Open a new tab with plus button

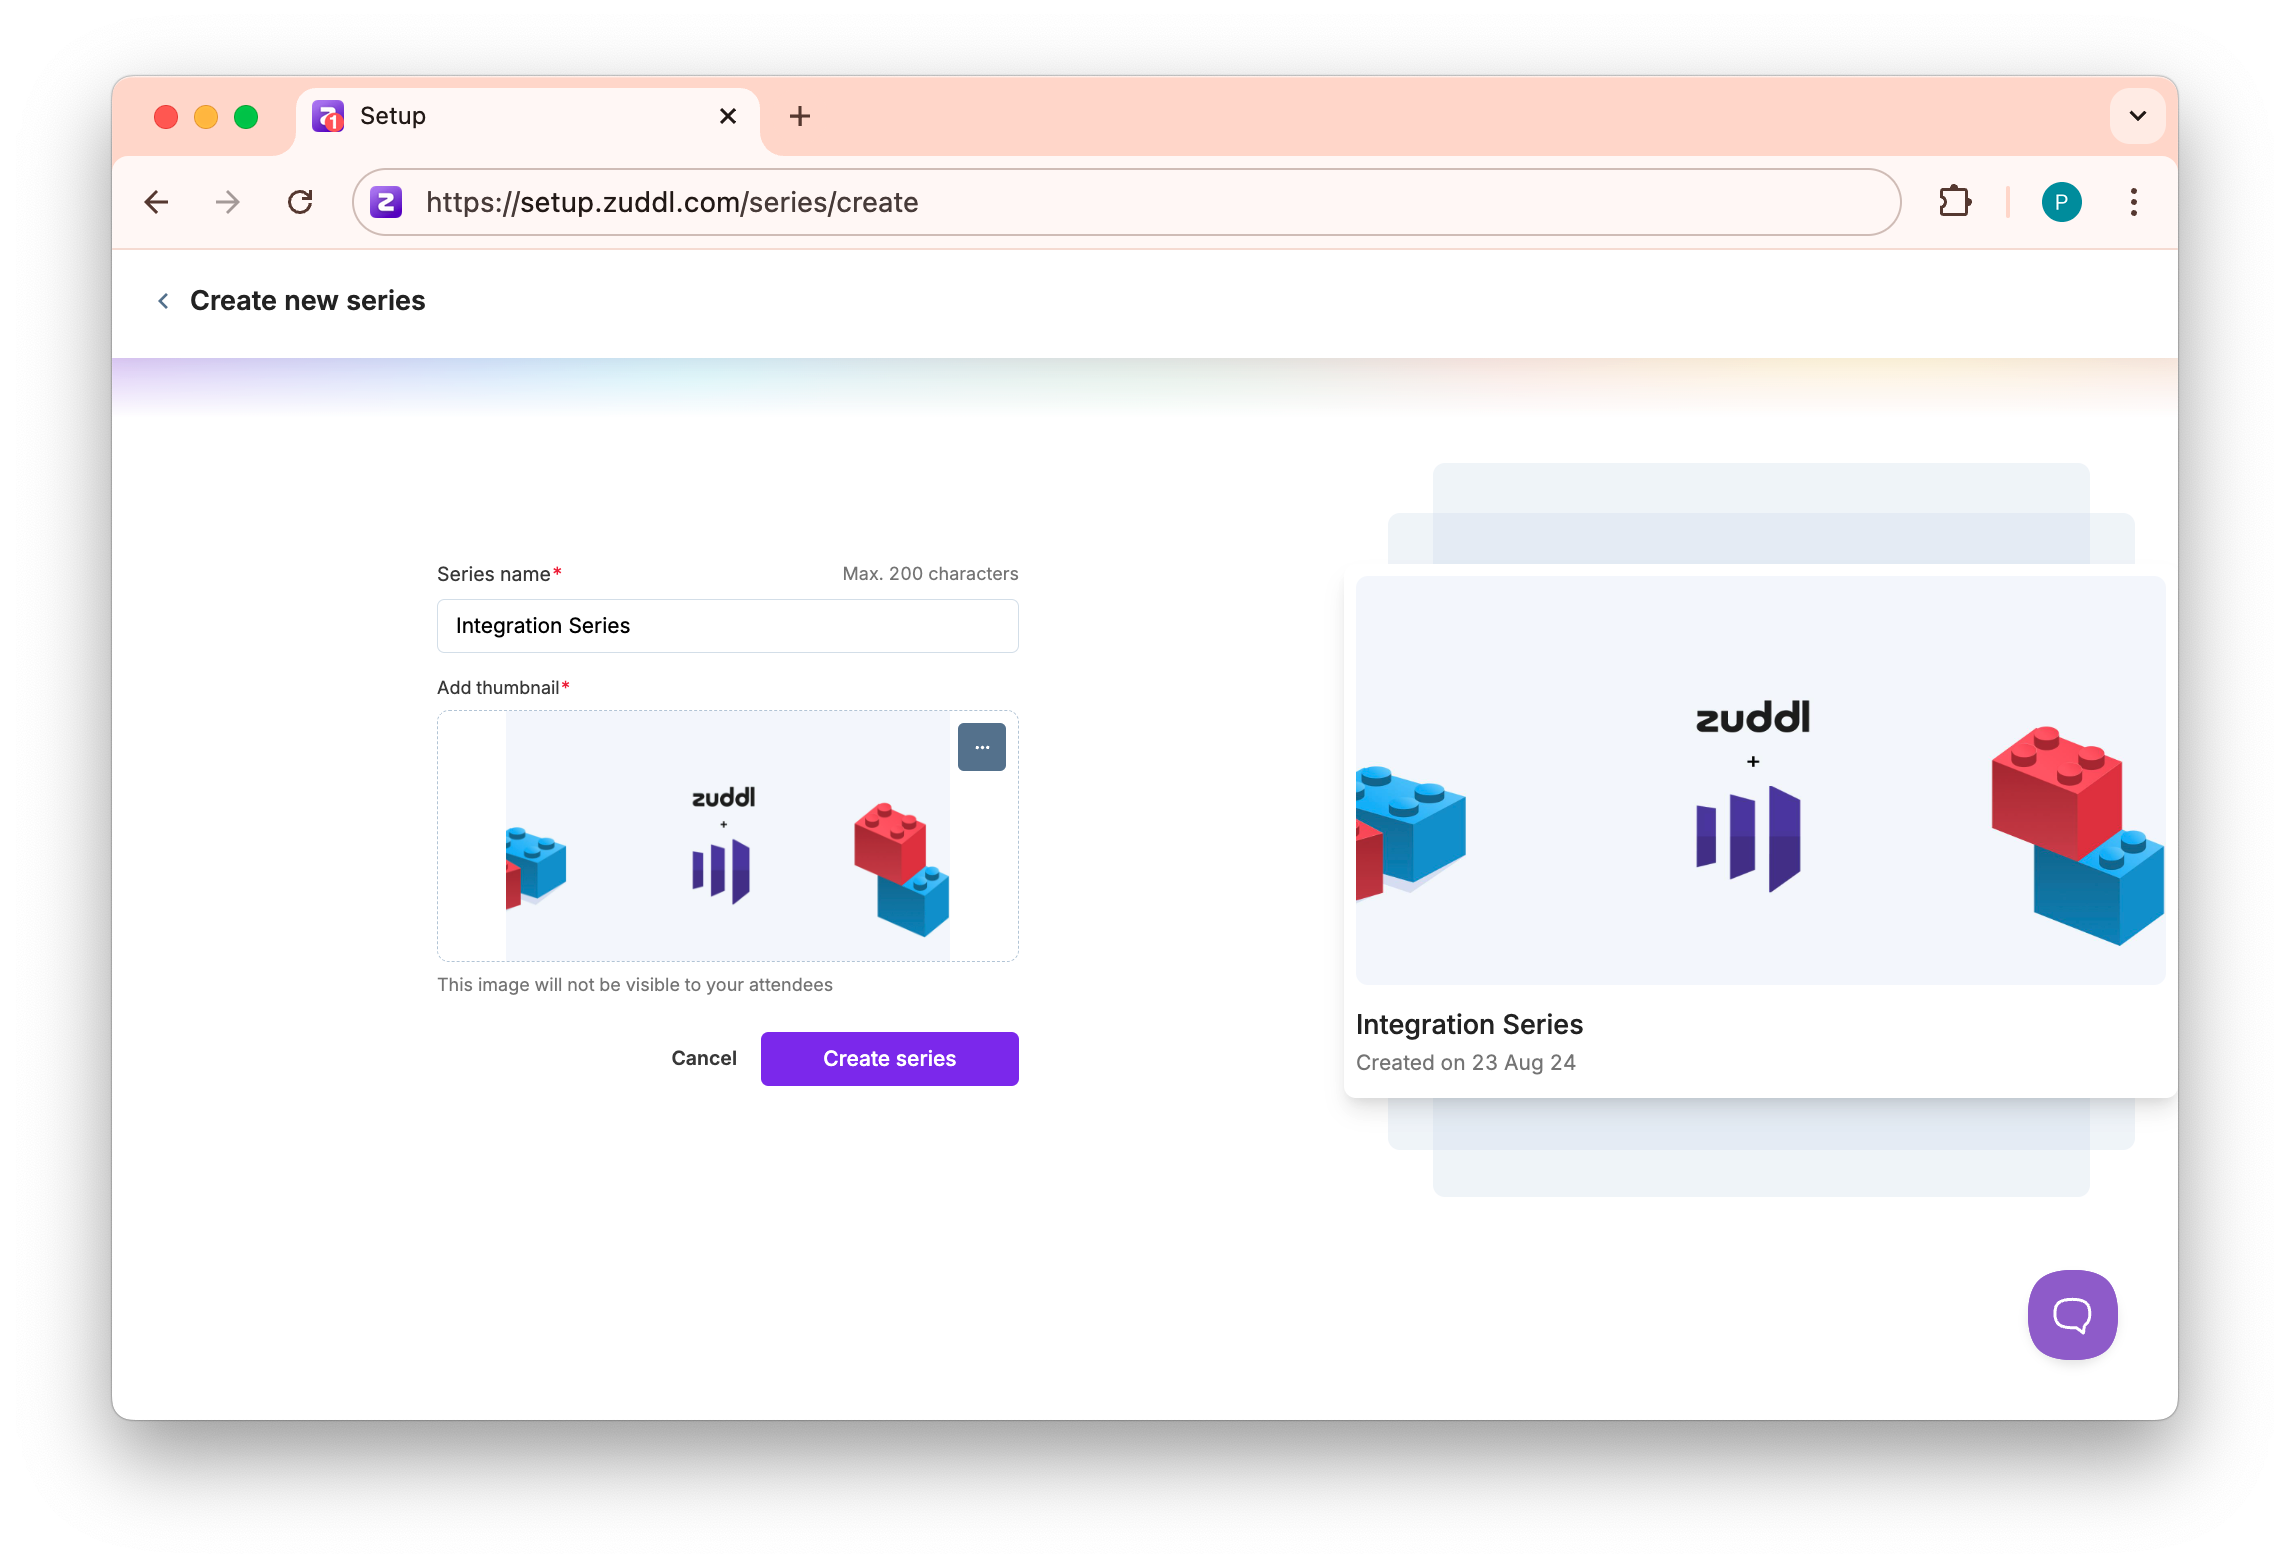coord(799,116)
